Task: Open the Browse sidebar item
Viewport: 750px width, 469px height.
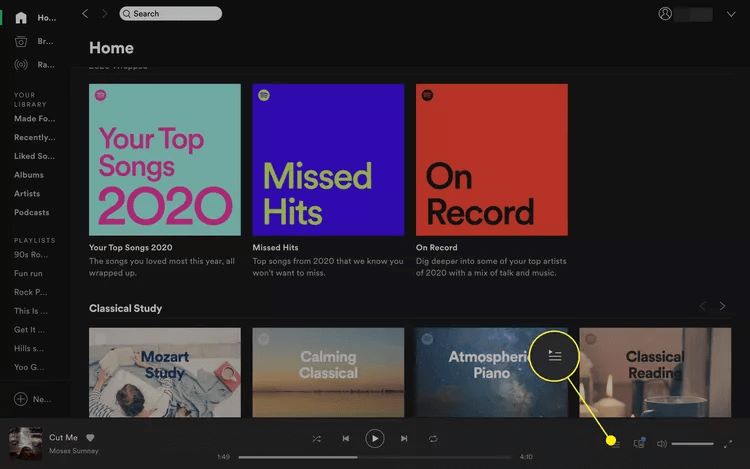Action: tap(35, 42)
